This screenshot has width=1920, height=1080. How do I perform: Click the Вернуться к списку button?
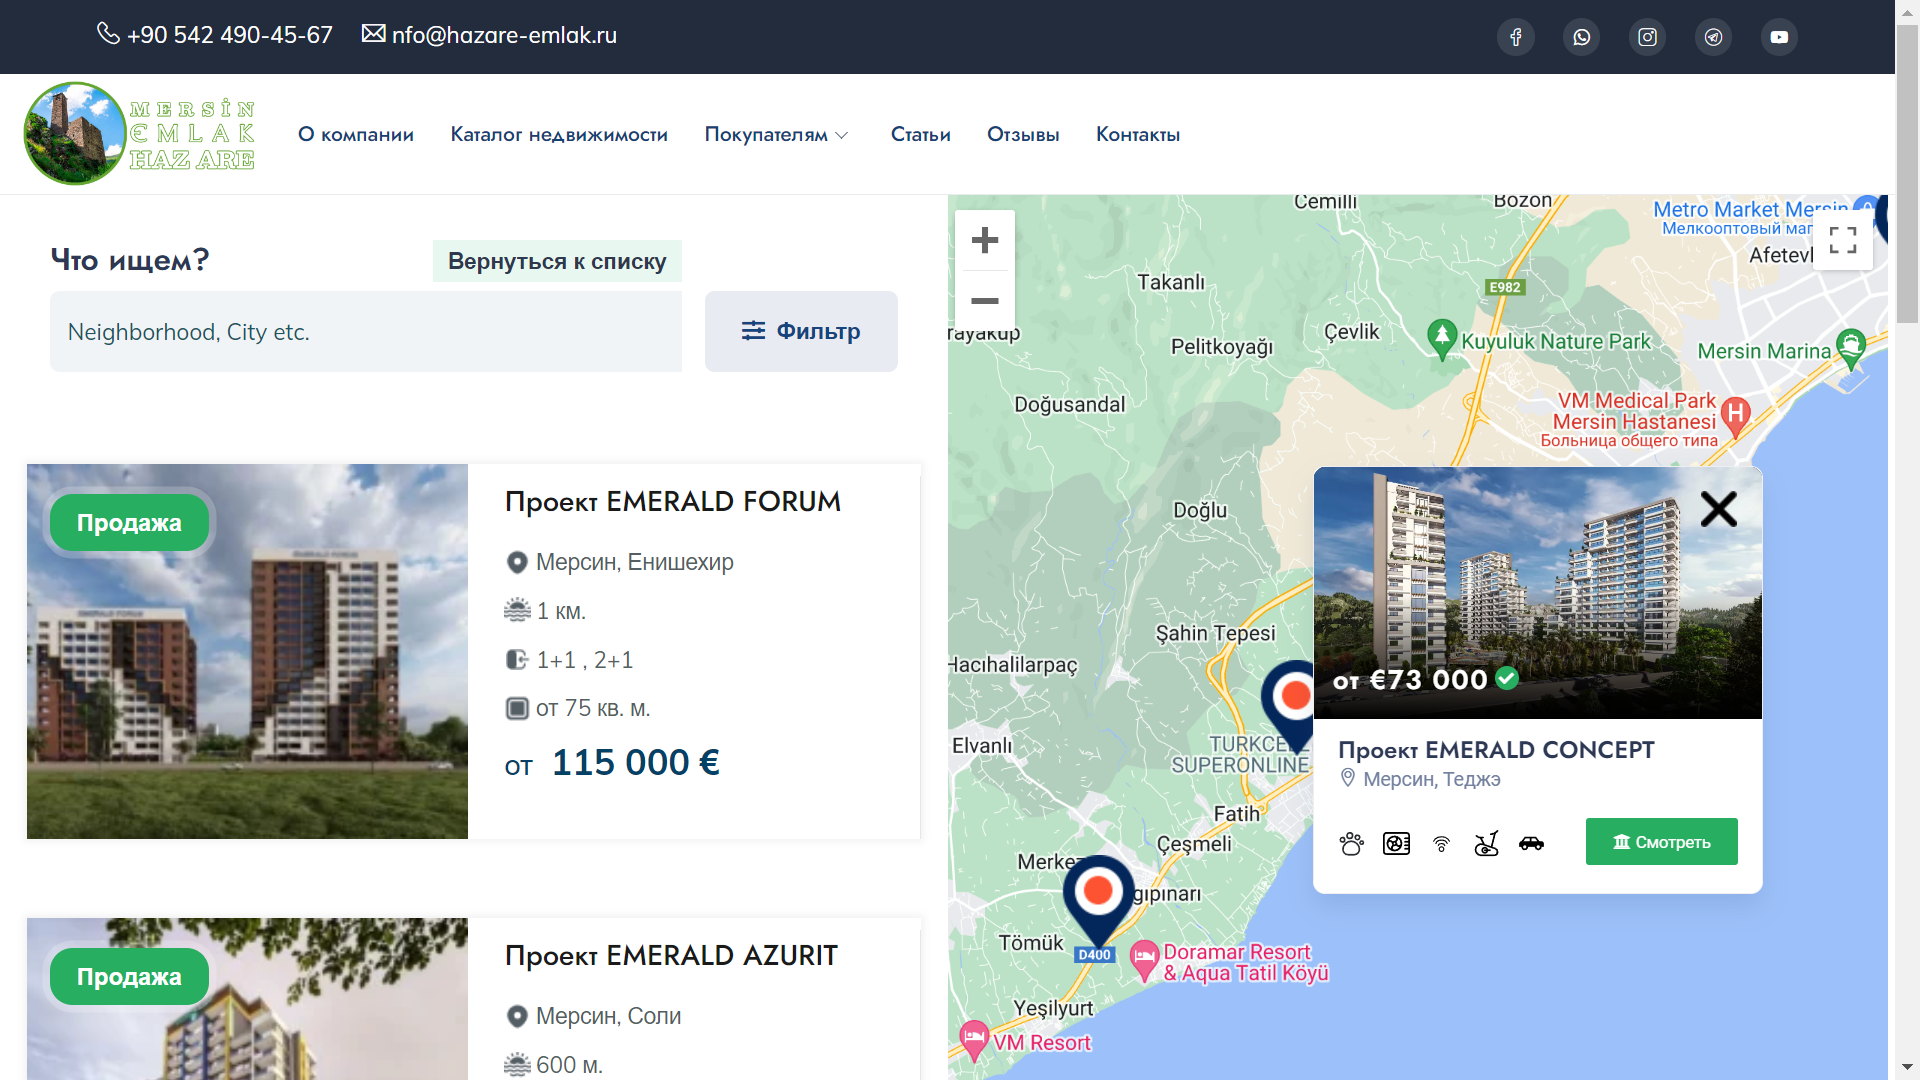pos(557,261)
